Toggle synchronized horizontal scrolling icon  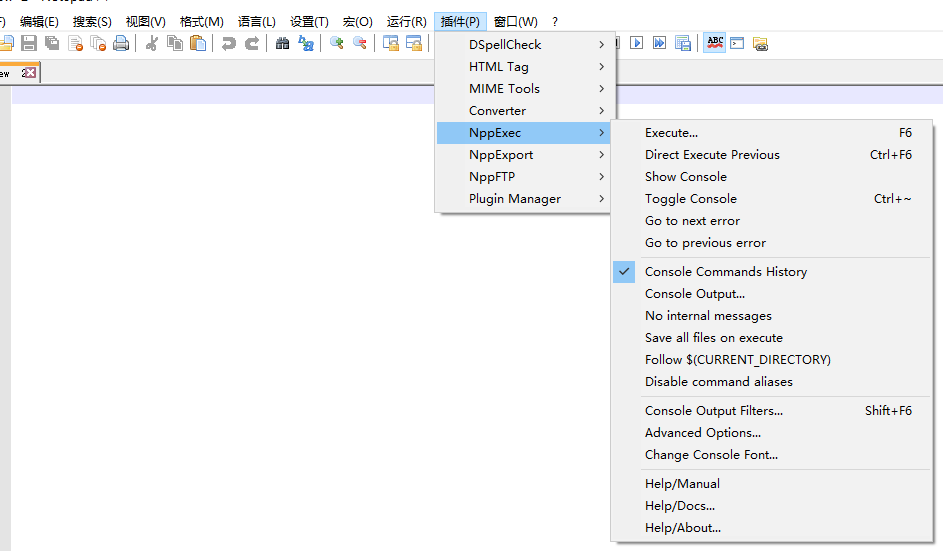click(414, 43)
